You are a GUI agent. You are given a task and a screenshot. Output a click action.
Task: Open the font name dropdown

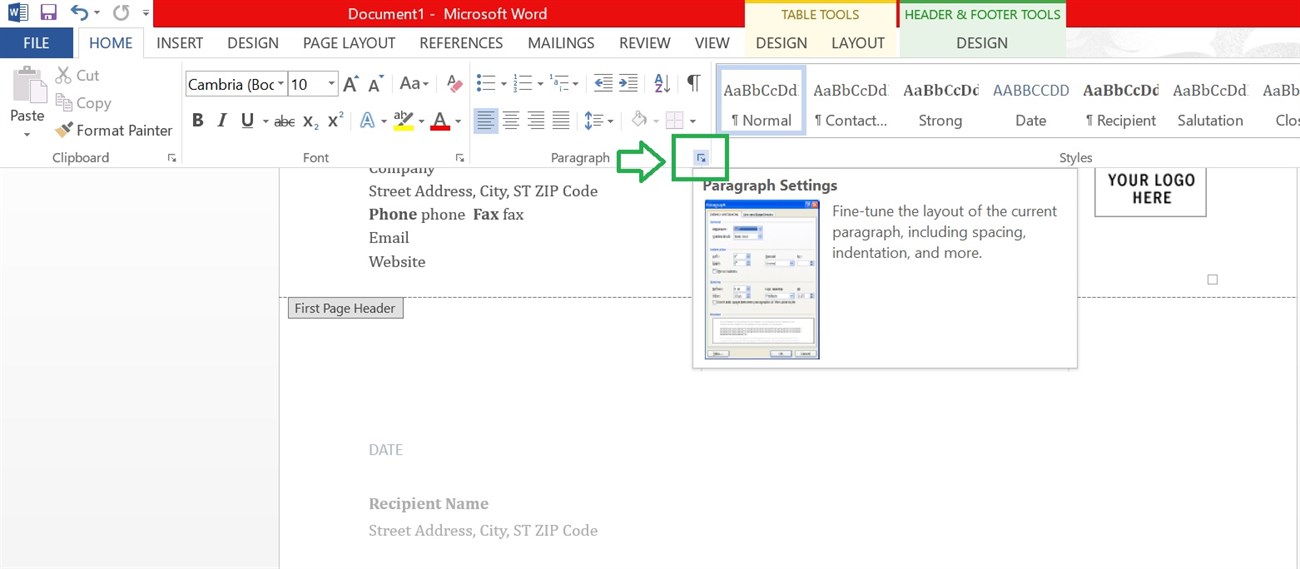(x=281, y=85)
